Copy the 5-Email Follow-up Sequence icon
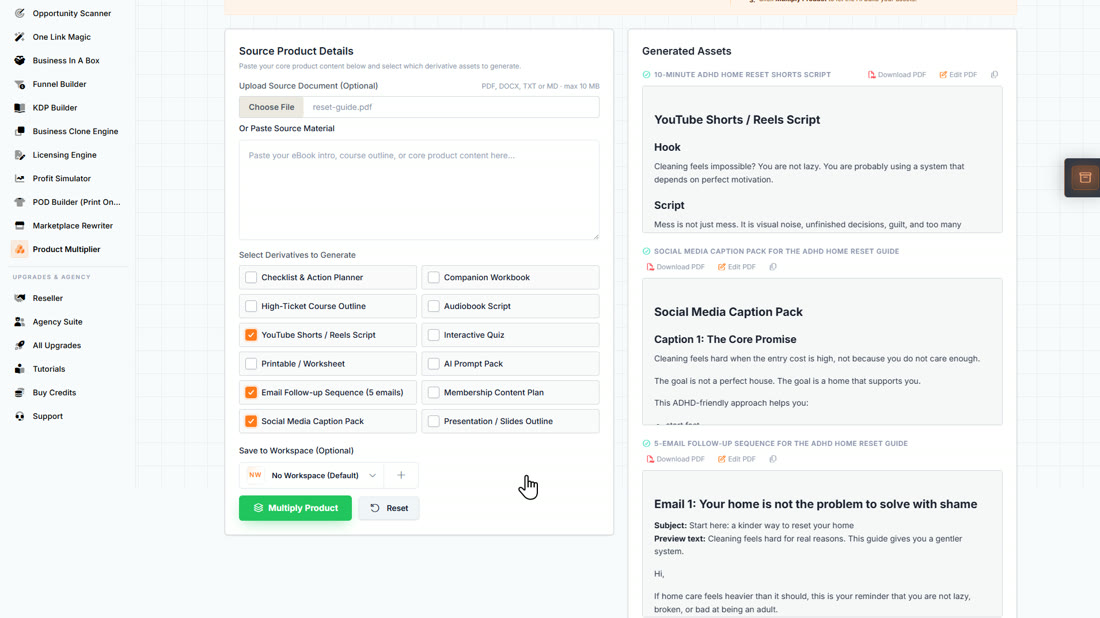The height and width of the screenshot is (618, 1100). 772,459
